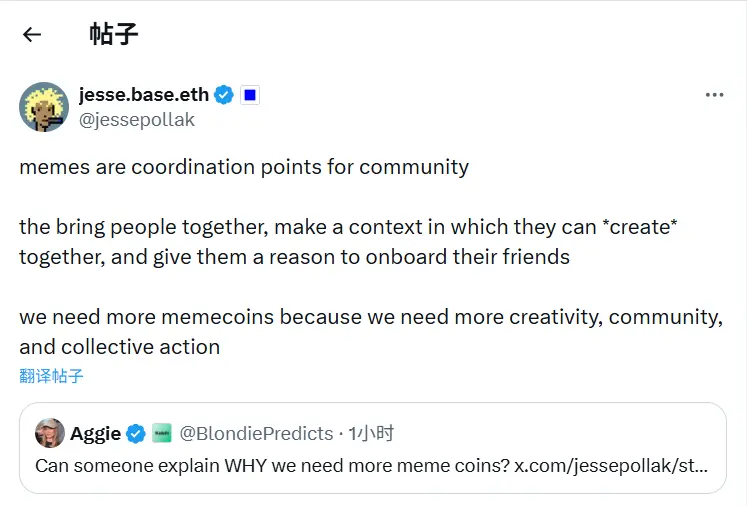The image size is (747, 506).
Task: Open the @jessepollak handle link
Action: [x=137, y=120]
